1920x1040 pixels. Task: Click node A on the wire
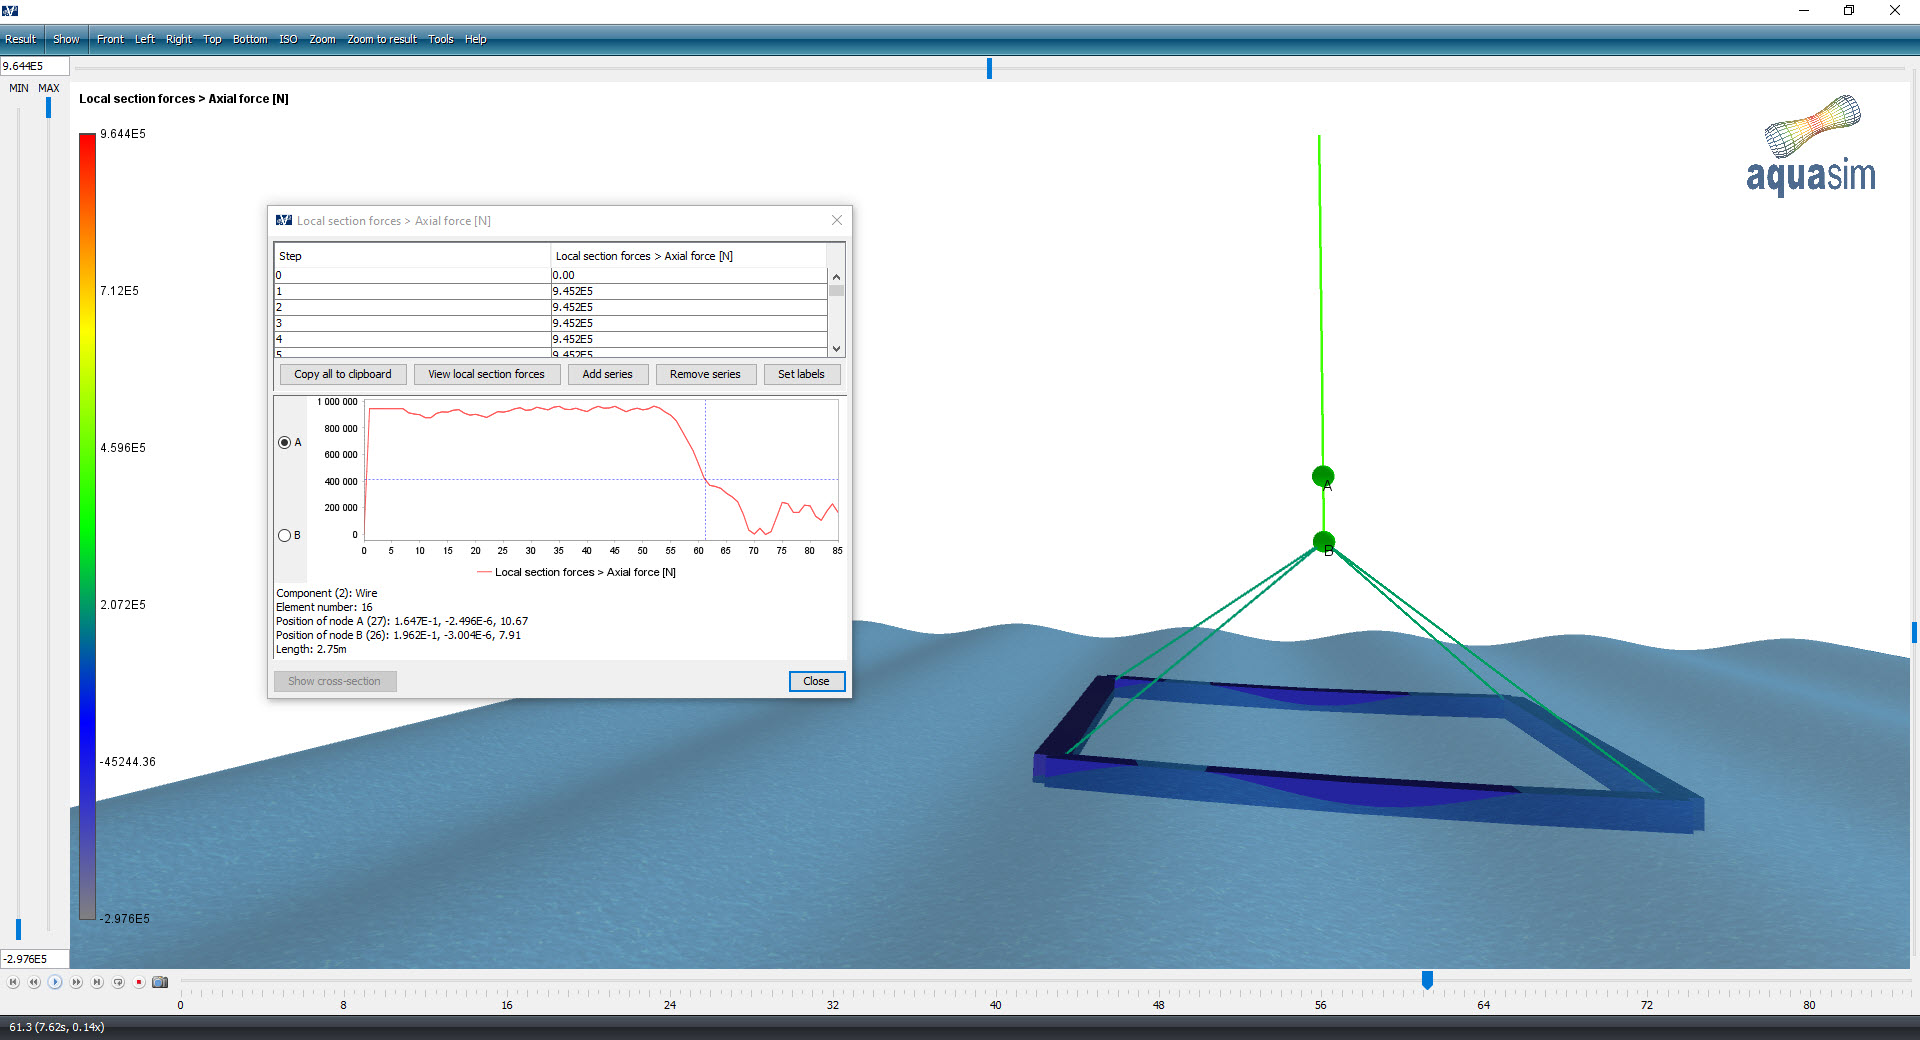coord(1323,477)
